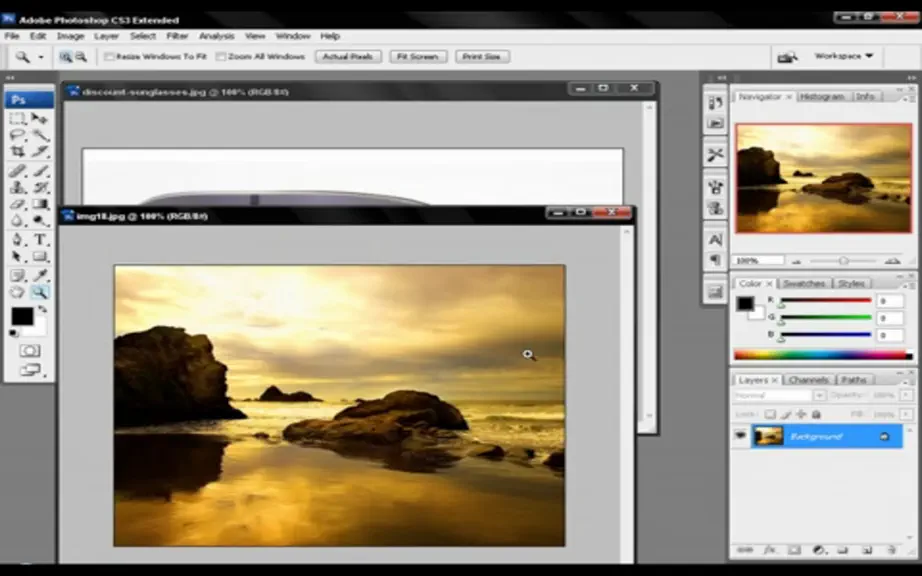Open the Workspace dropdown

click(843, 56)
